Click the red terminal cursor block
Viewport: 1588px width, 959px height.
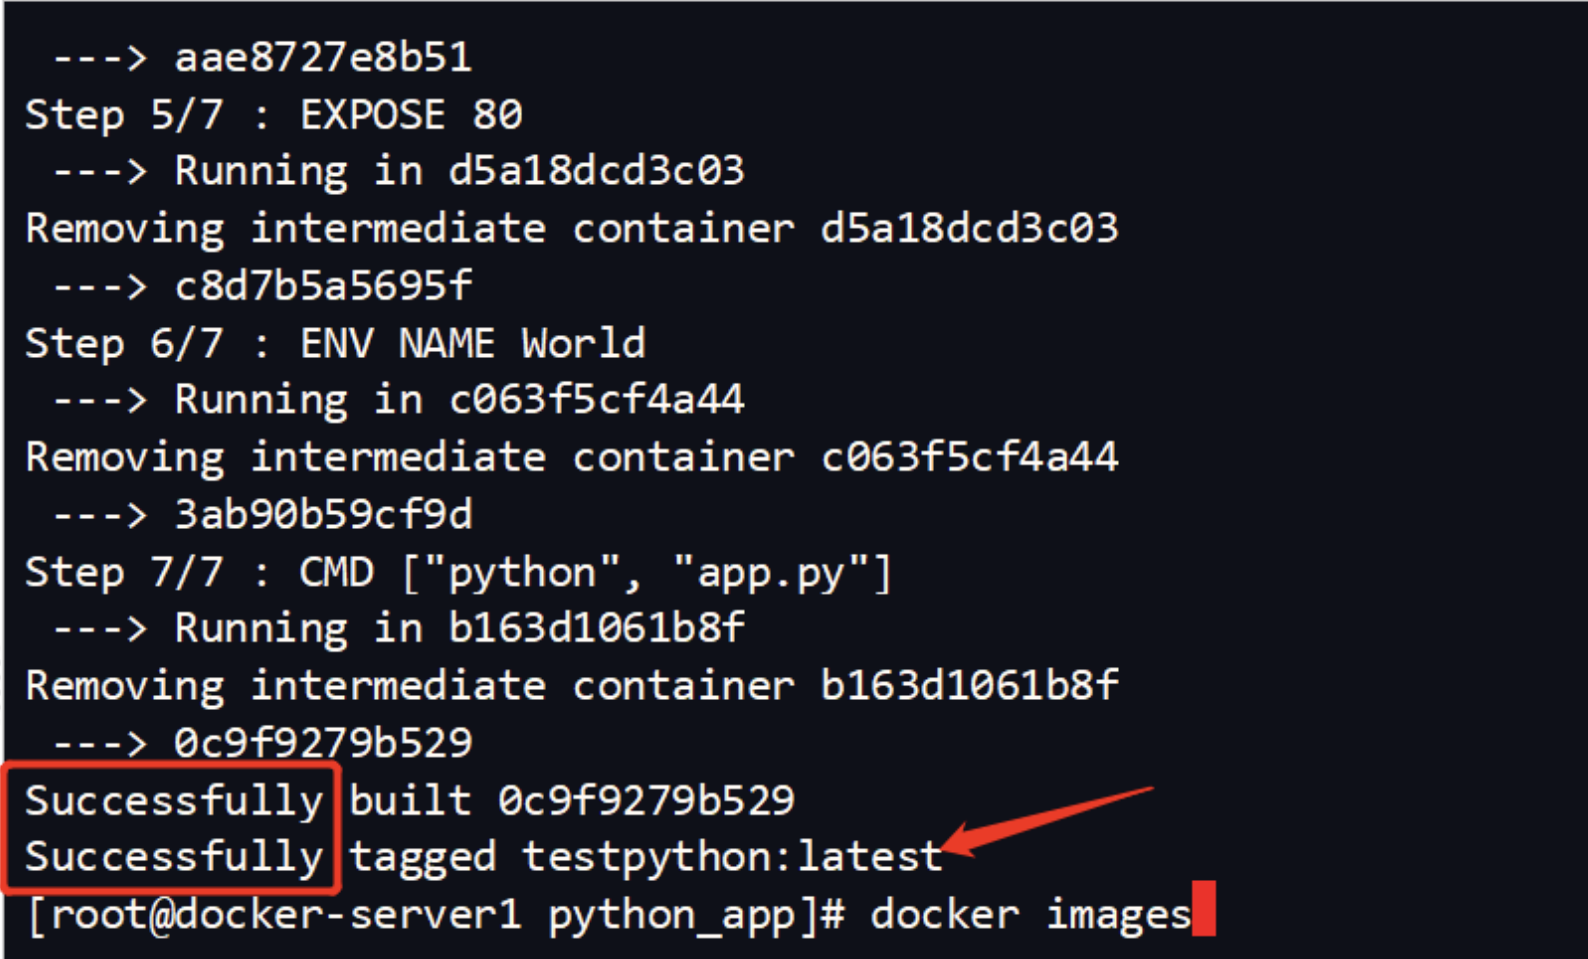coord(1204,908)
